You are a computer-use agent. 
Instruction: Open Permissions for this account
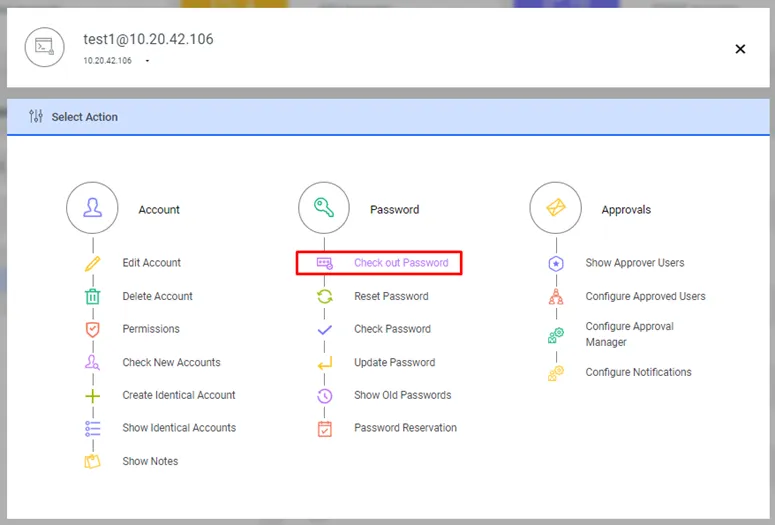pyautogui.click(x=151, y=329)
